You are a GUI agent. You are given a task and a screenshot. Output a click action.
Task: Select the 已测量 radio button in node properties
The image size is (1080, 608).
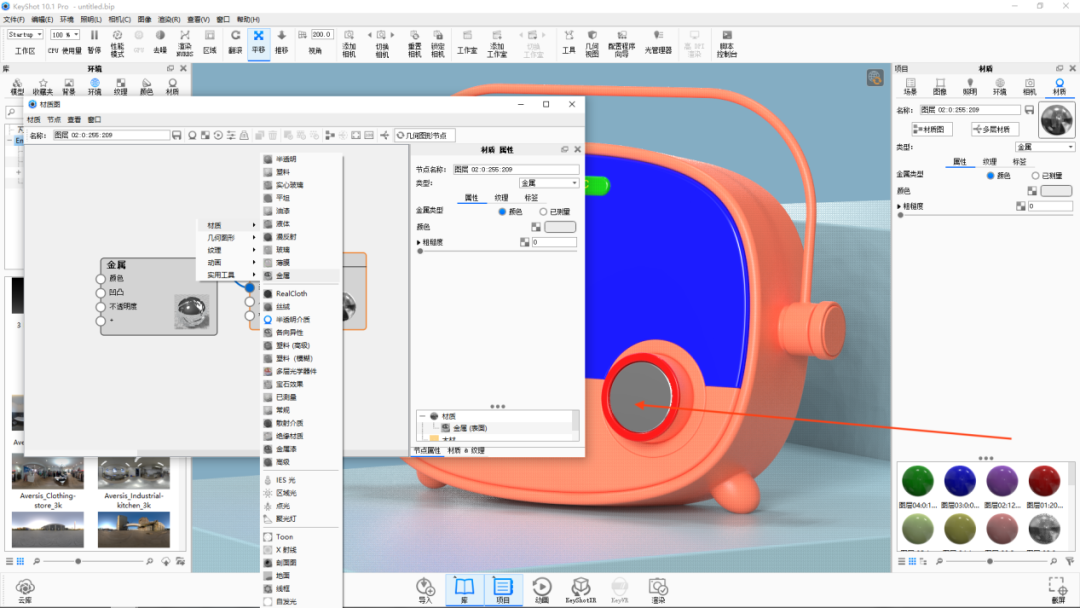543,212
